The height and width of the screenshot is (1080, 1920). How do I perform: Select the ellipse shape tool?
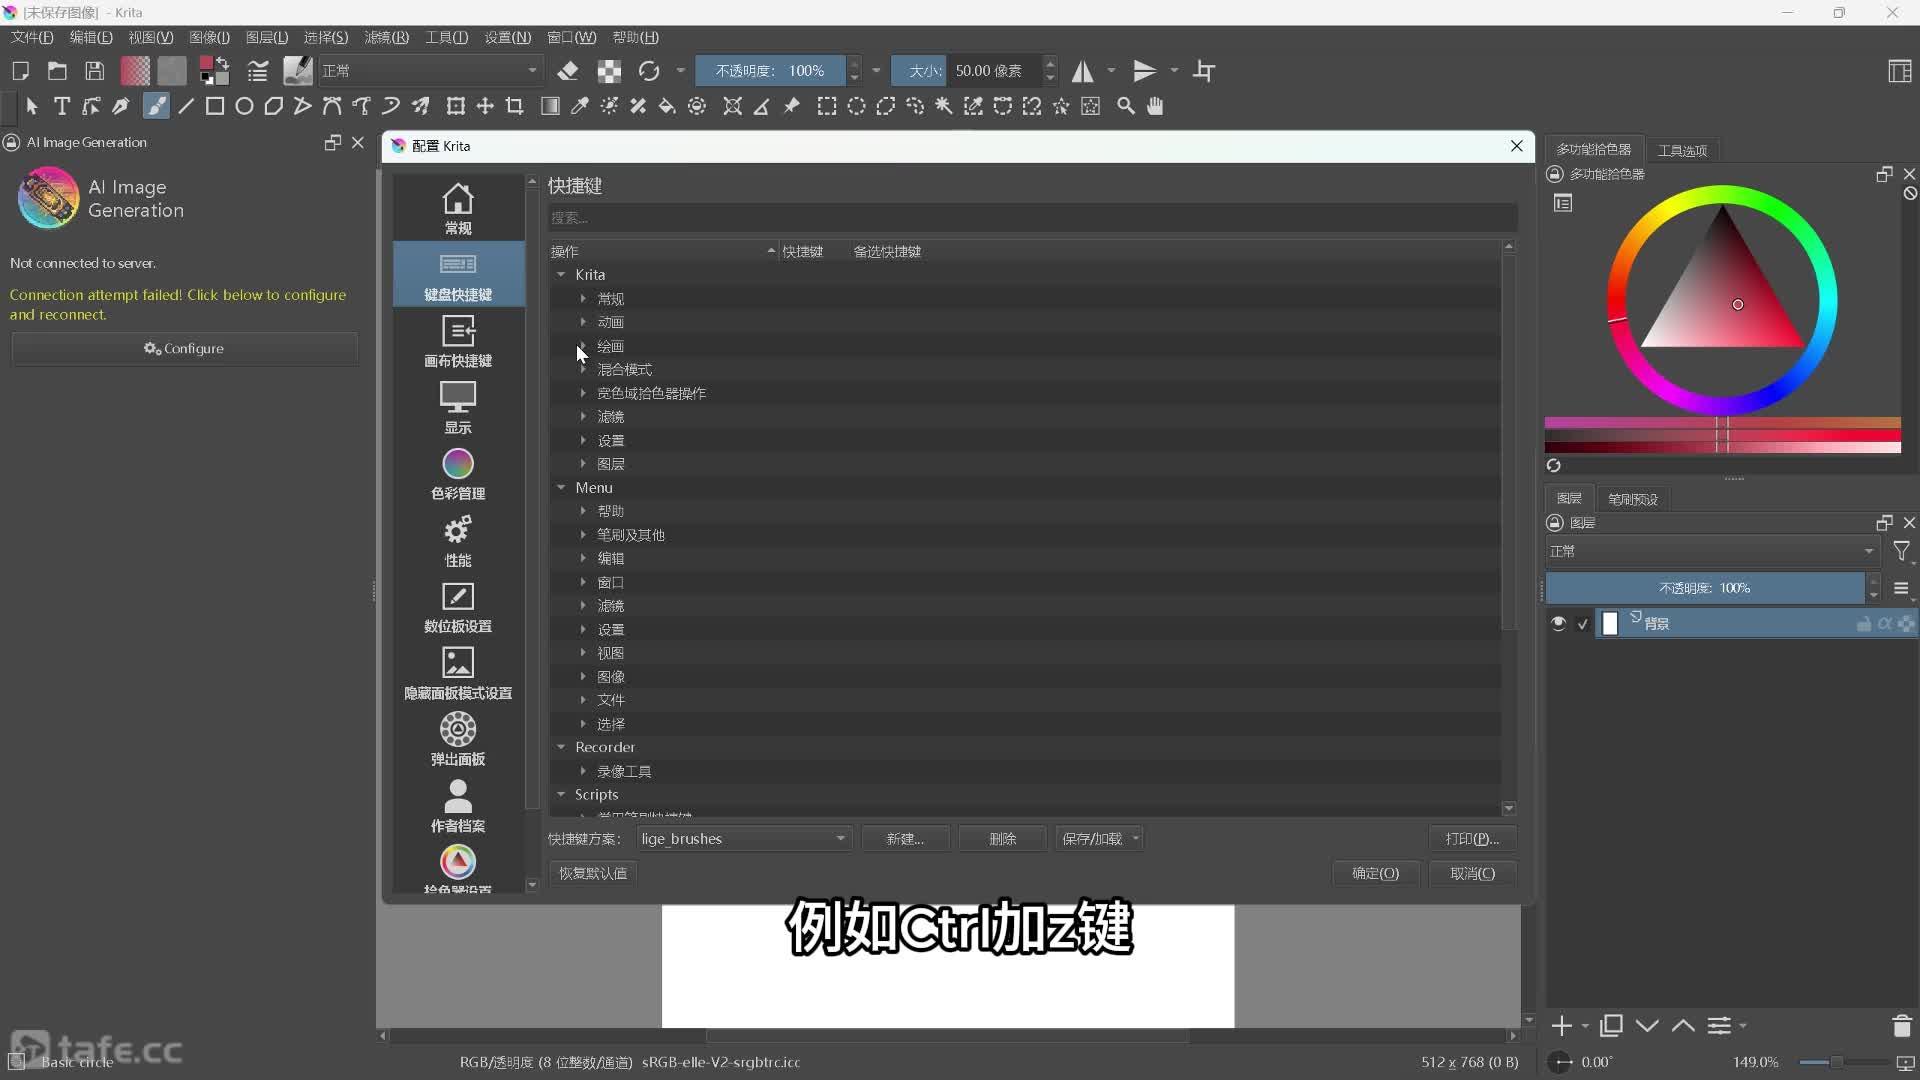pos(244,106)
